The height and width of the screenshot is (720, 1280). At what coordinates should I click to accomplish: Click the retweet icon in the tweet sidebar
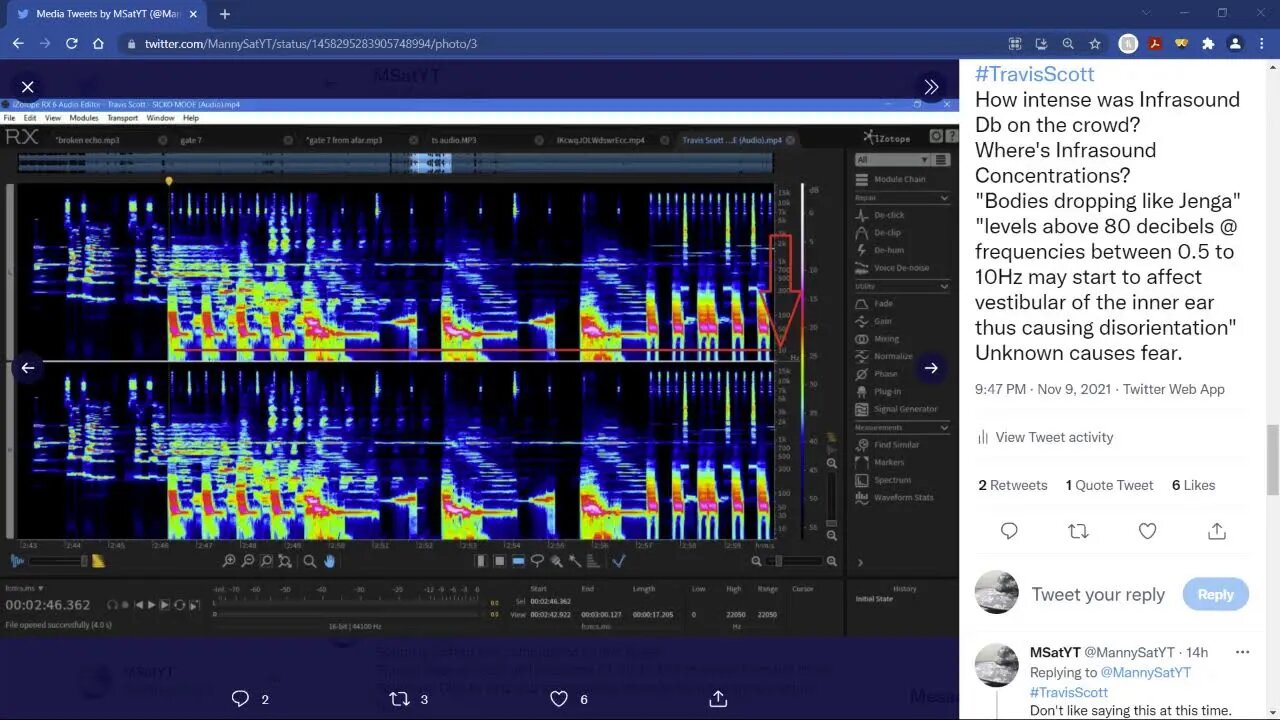(x=1078, y=531)
